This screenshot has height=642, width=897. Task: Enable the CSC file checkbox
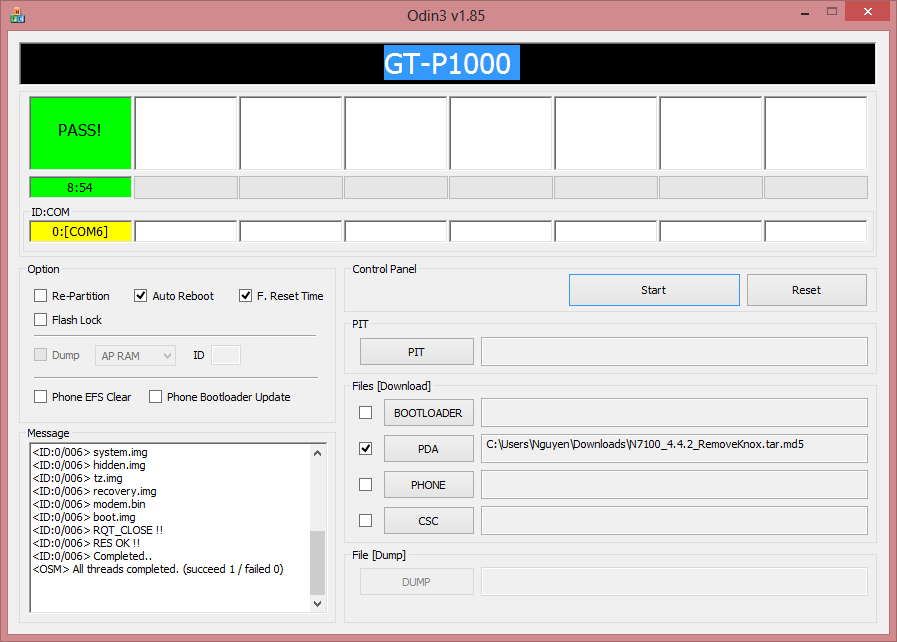366,521
